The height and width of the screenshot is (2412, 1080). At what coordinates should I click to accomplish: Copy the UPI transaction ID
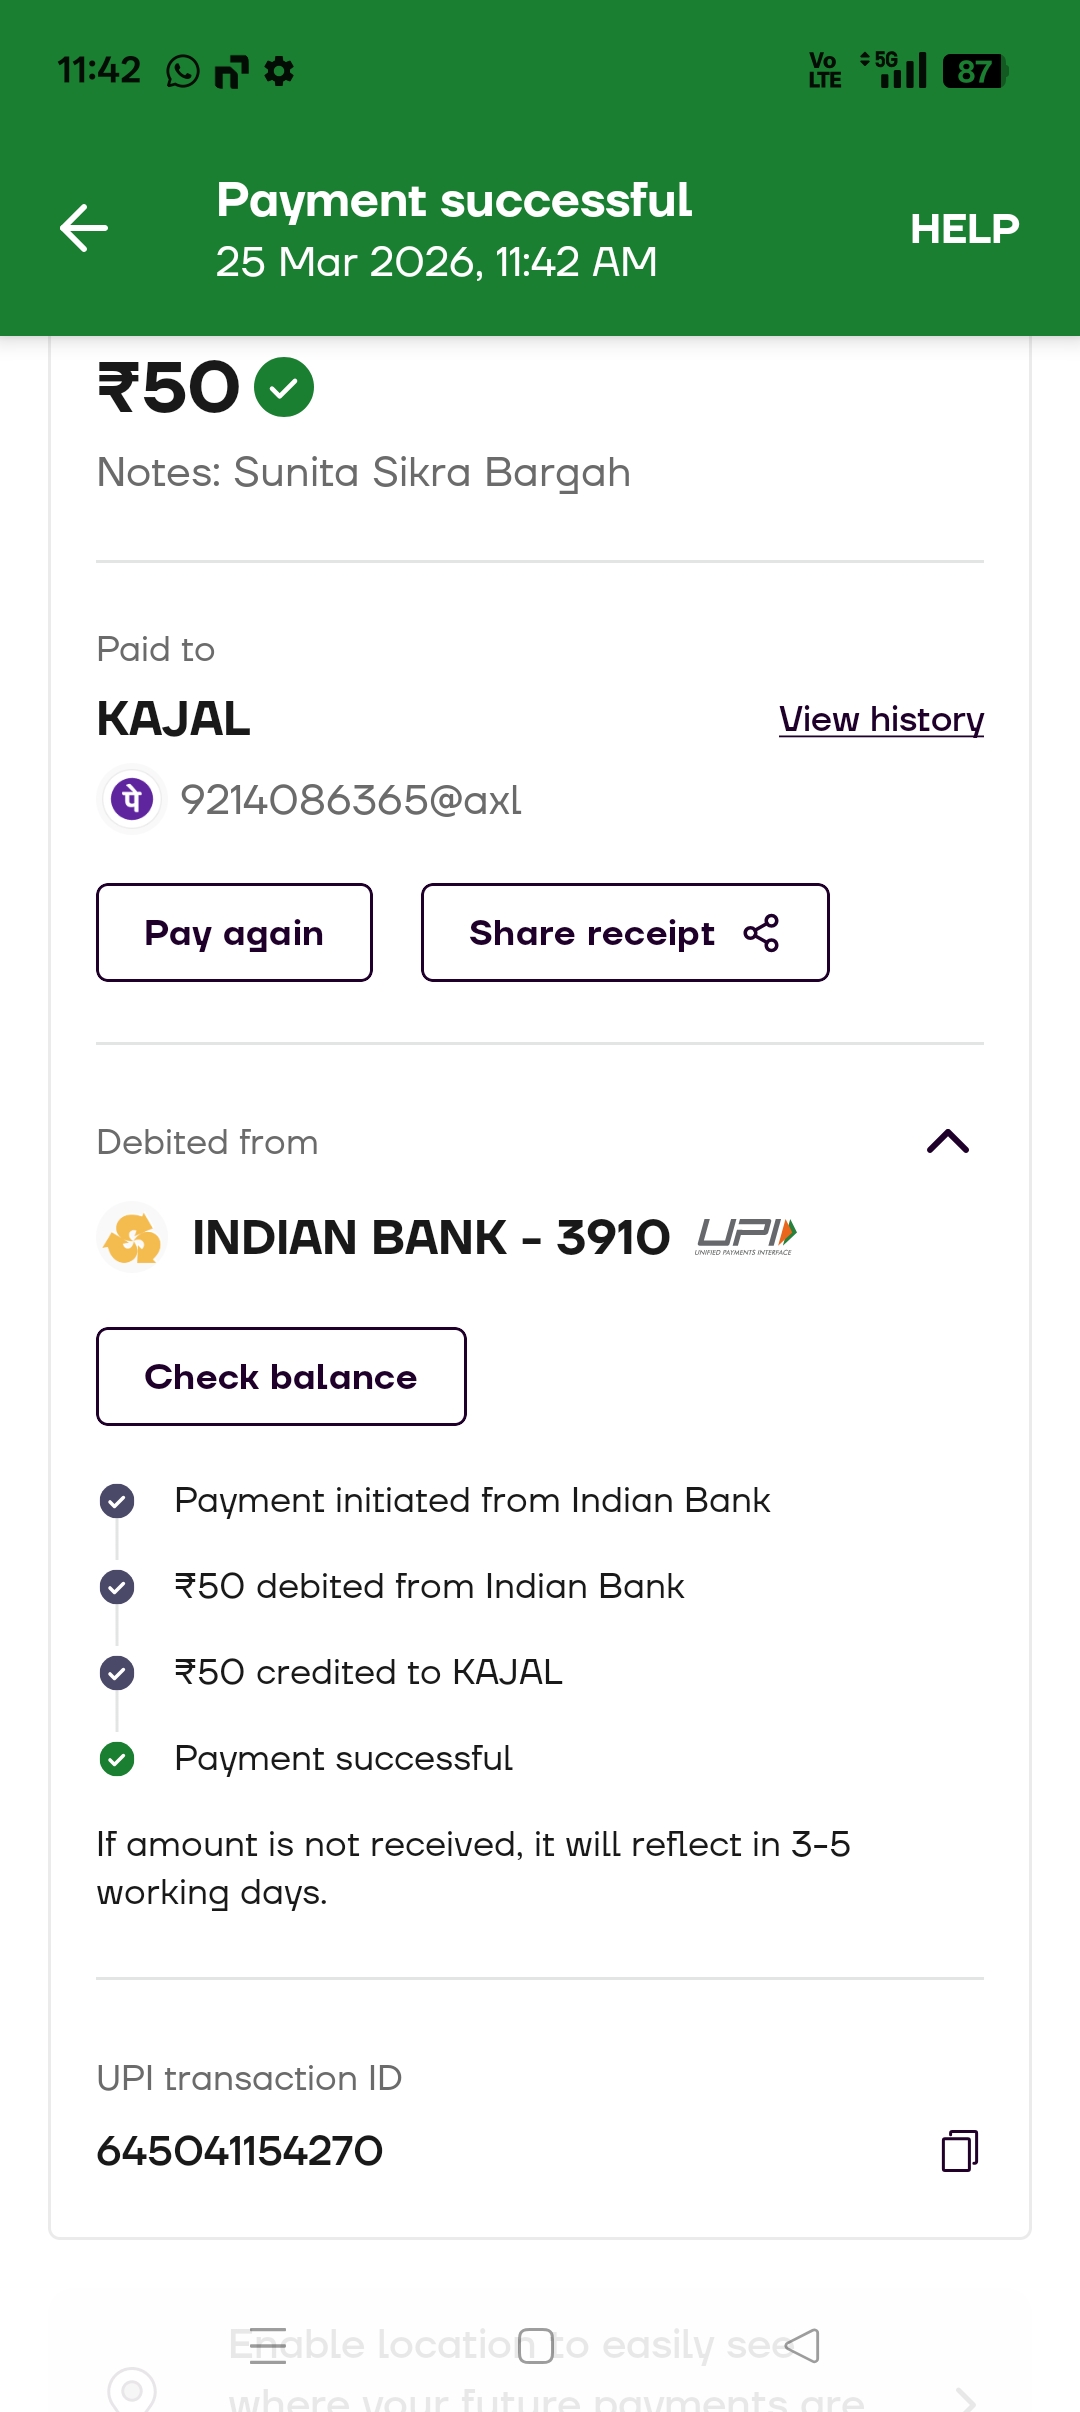click(959, 2151)
